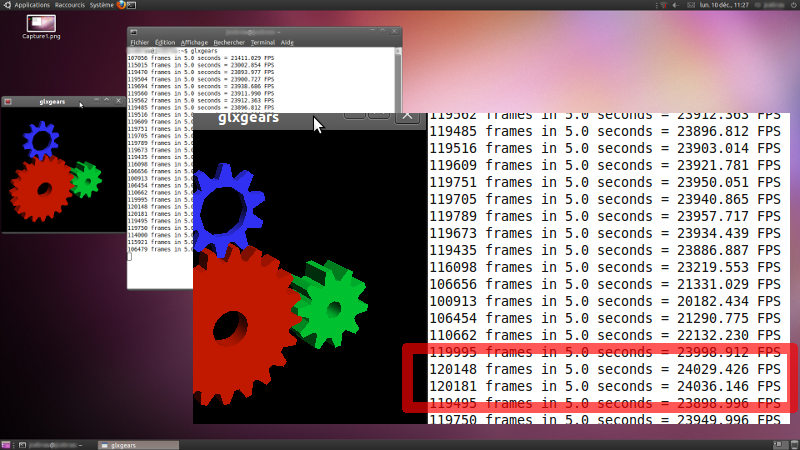Screen dimensions: 800x450
Task: Maximize the small glxgears window
Action: click(107, 101)
